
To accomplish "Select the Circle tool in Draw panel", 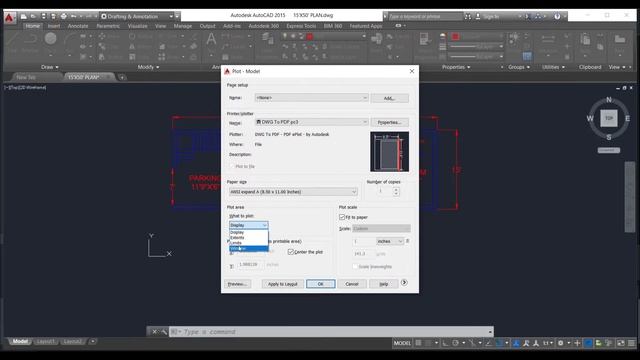I will 51,39.
